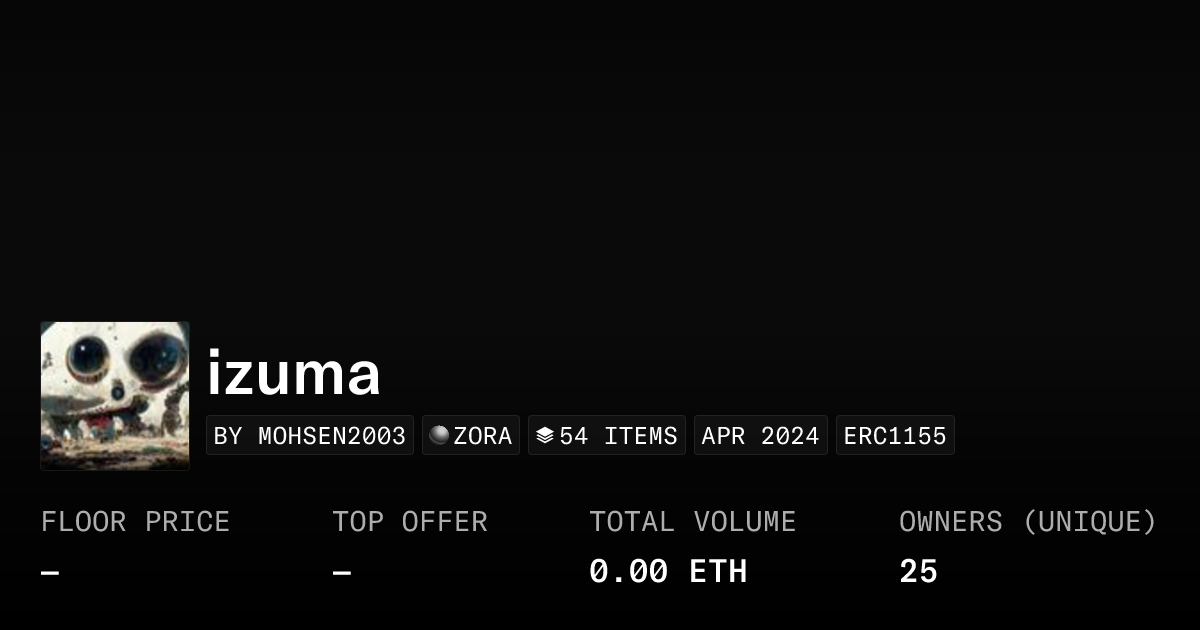Image resolution: width=1200 pixels, height=630 pixels.
Task: Click the stacked layers items icon
Action: [x=544, y=435]
